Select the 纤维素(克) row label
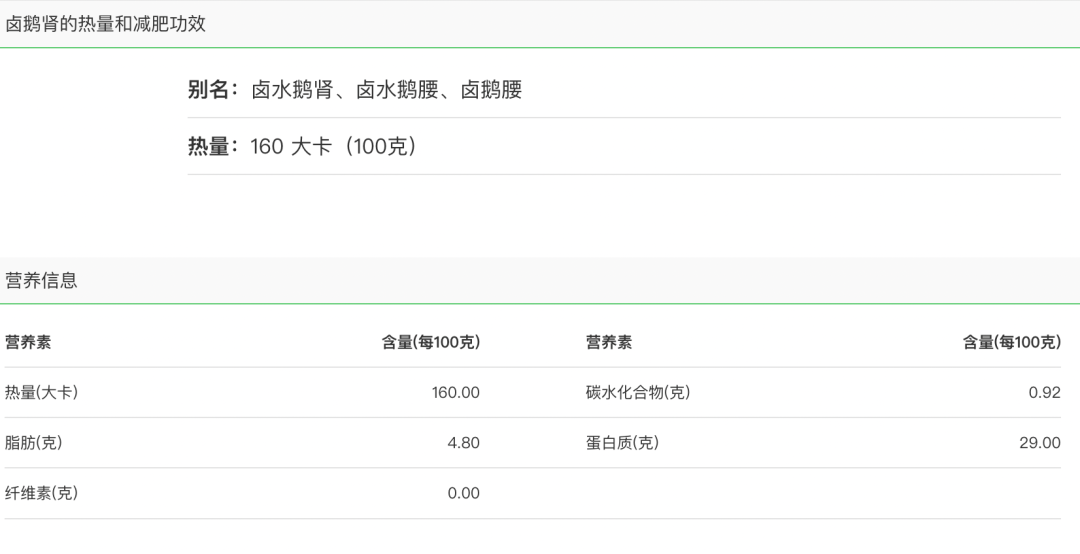The height and width of the screenshot is (554, 1080). [41, 493]
